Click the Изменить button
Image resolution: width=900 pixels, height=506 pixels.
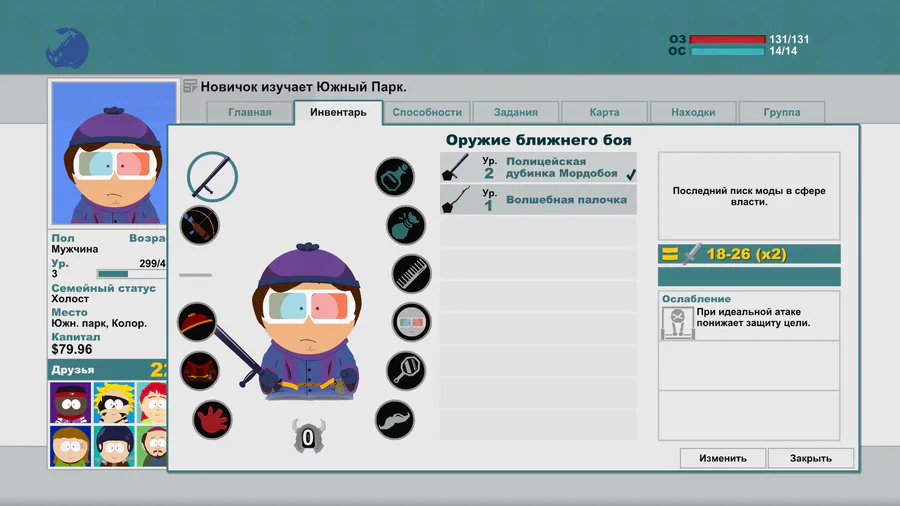pyautogui.click(x=723, y=458)
